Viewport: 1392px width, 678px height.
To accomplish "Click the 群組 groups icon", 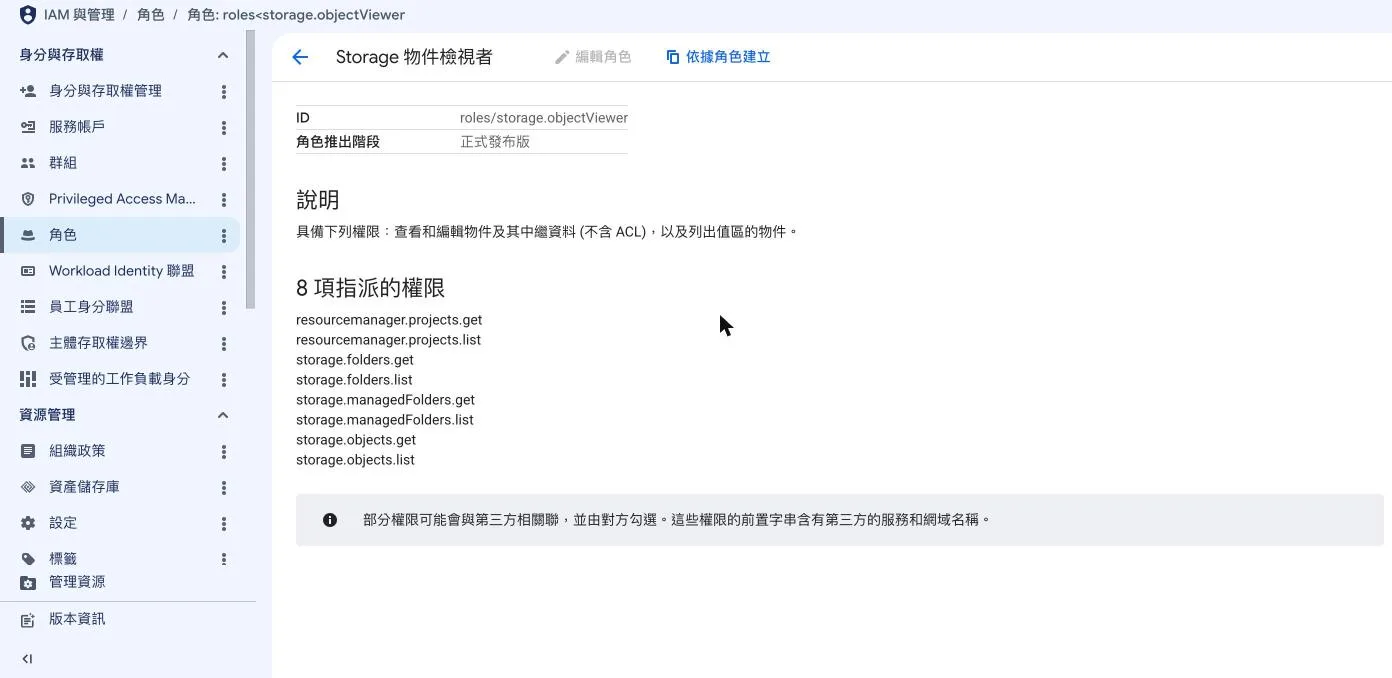I will coord(28,163).
